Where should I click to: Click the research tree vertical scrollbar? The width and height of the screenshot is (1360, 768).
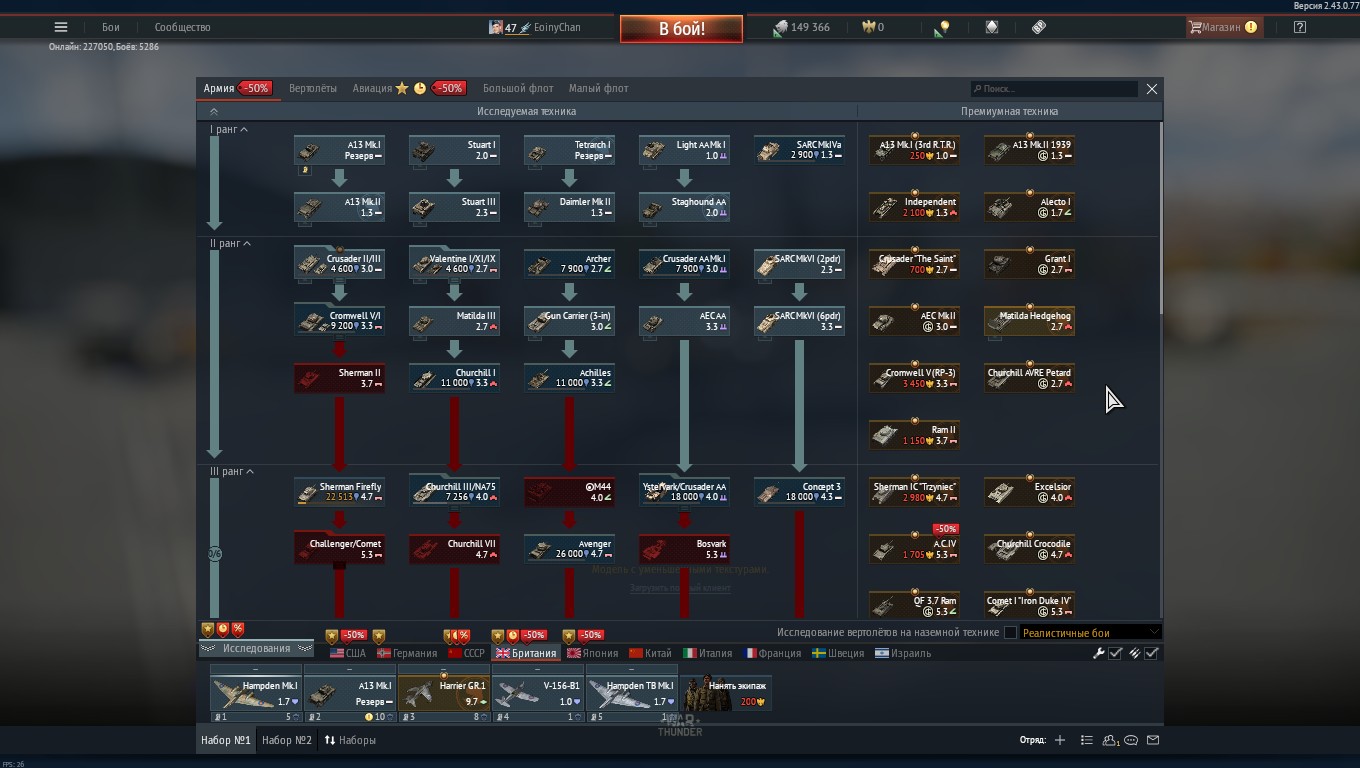click(x=1160, y=216)
